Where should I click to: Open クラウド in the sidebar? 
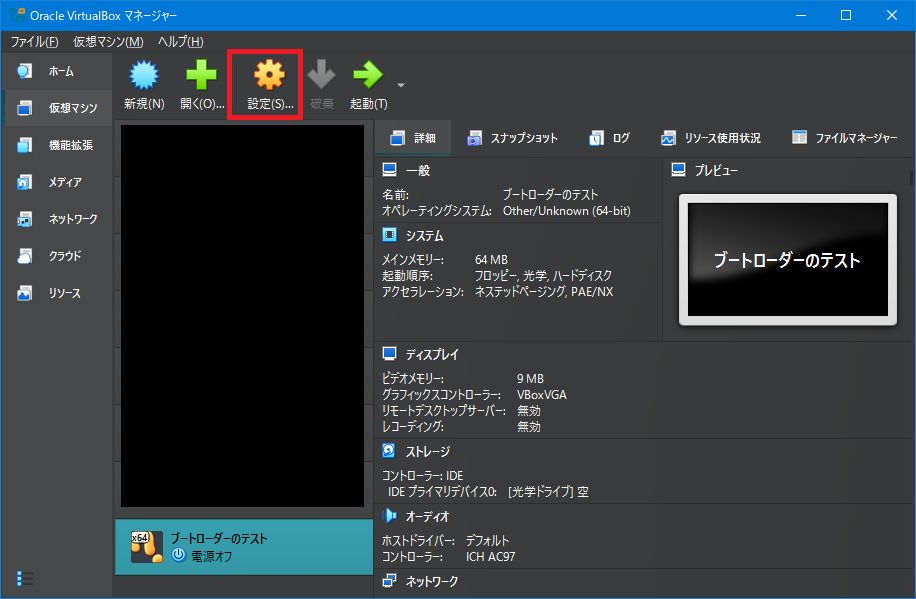tap(56, 256)
